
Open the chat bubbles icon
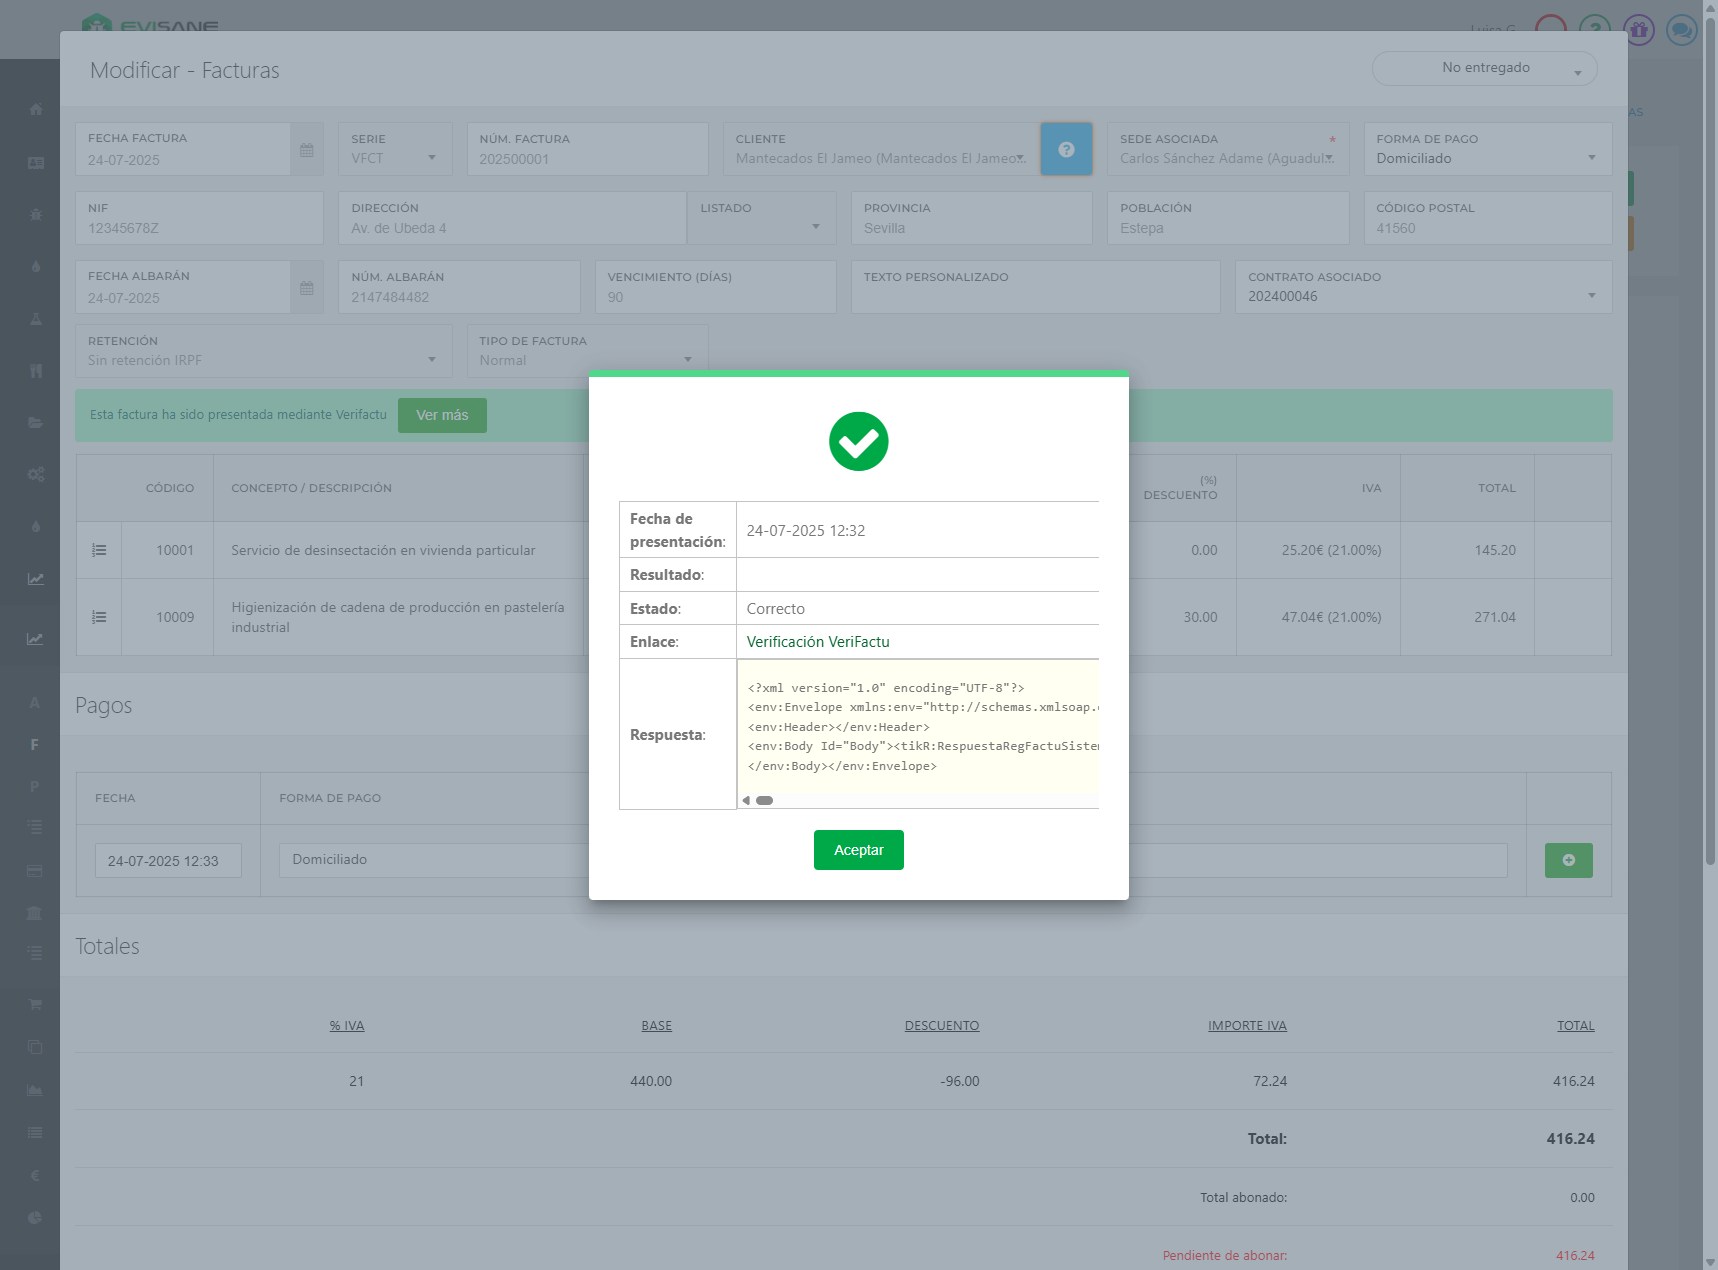point(1682,30)
